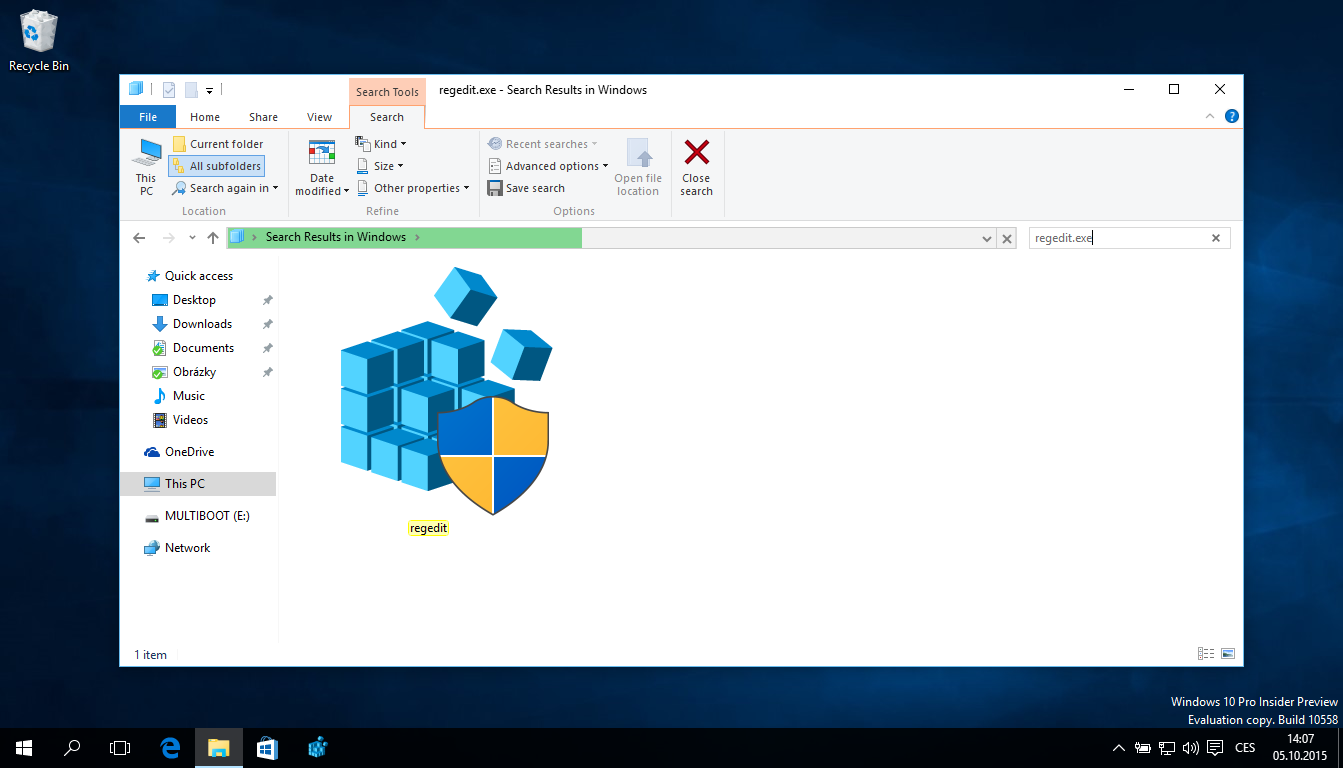Open Downloads folder in navigation pane
The height and width of the screenshot is (768, 1343).
pos(202,324)
